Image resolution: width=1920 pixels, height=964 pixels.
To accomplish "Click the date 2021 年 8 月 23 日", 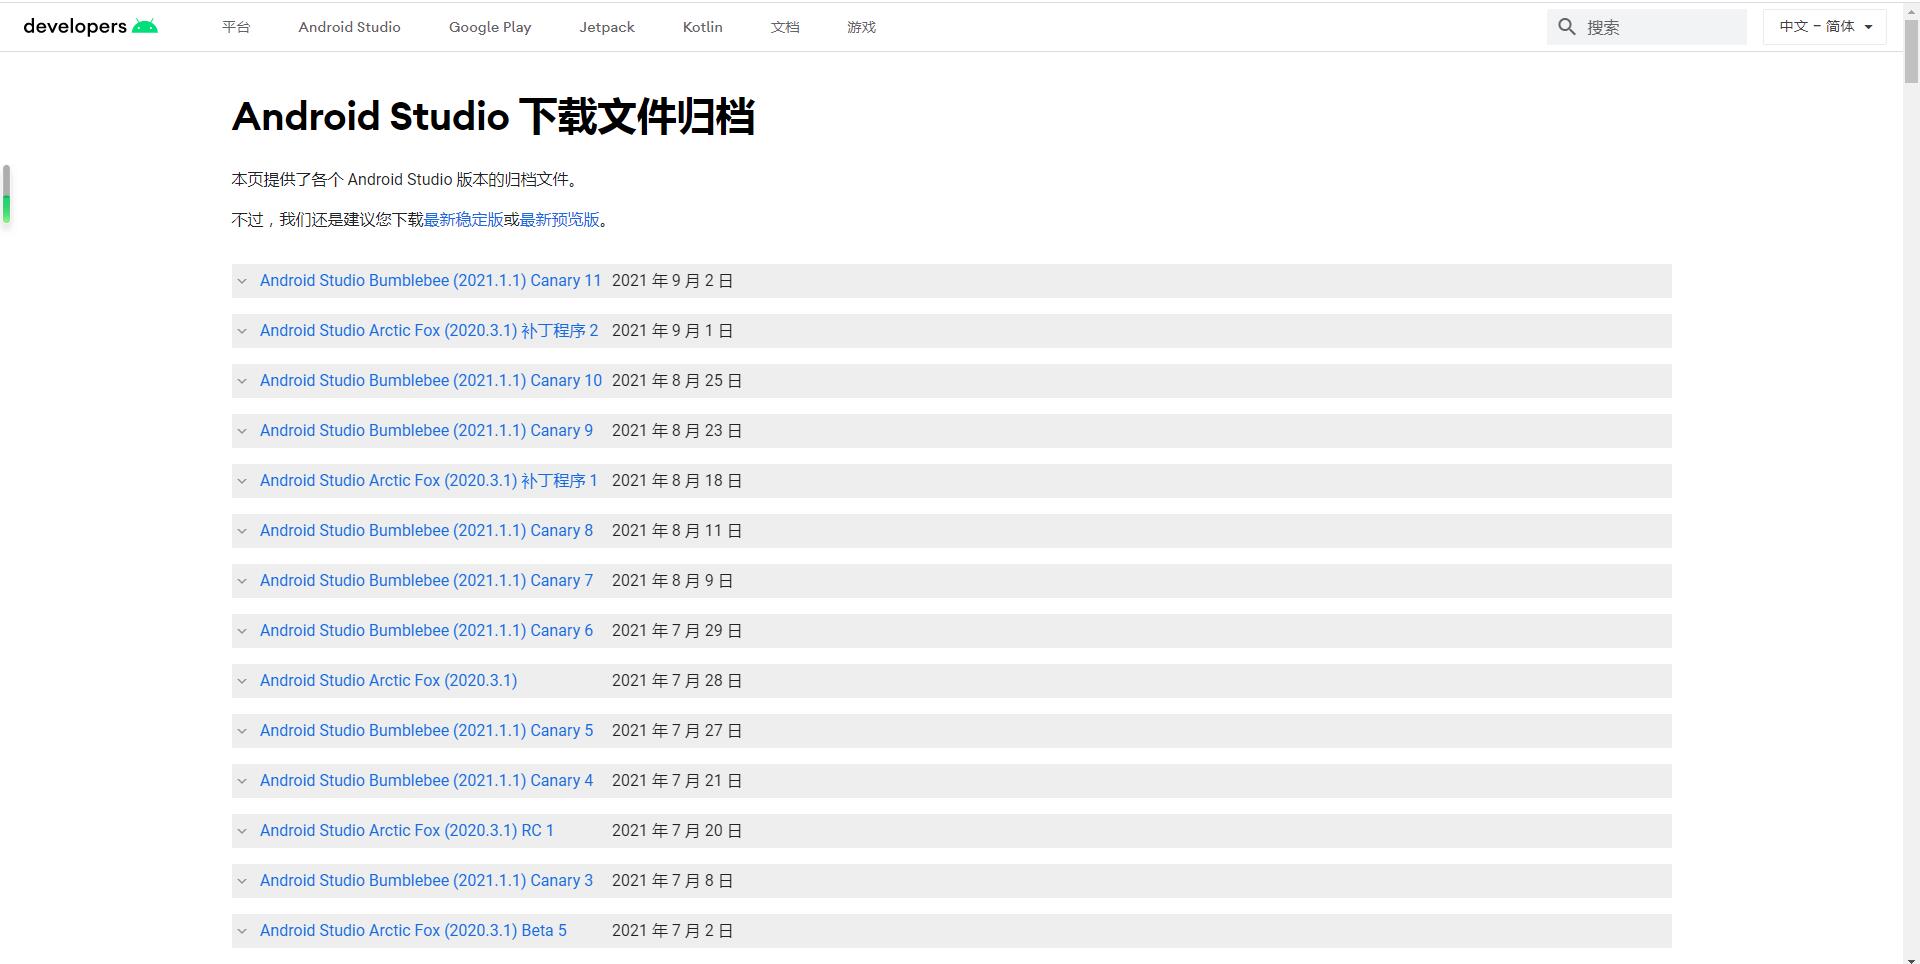I will click(x=677, y=431).
